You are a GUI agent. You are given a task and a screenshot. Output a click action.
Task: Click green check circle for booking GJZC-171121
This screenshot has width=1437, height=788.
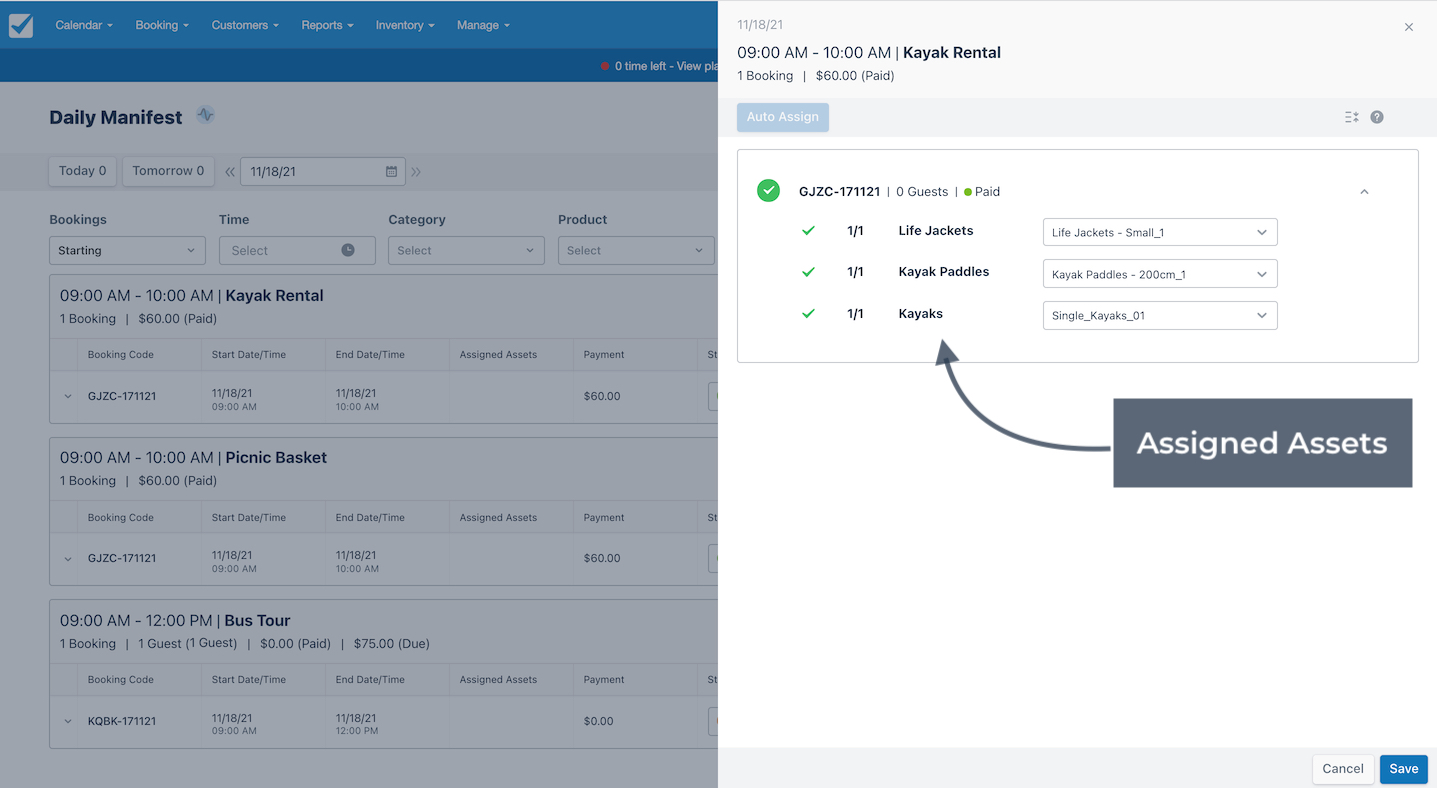768,191
